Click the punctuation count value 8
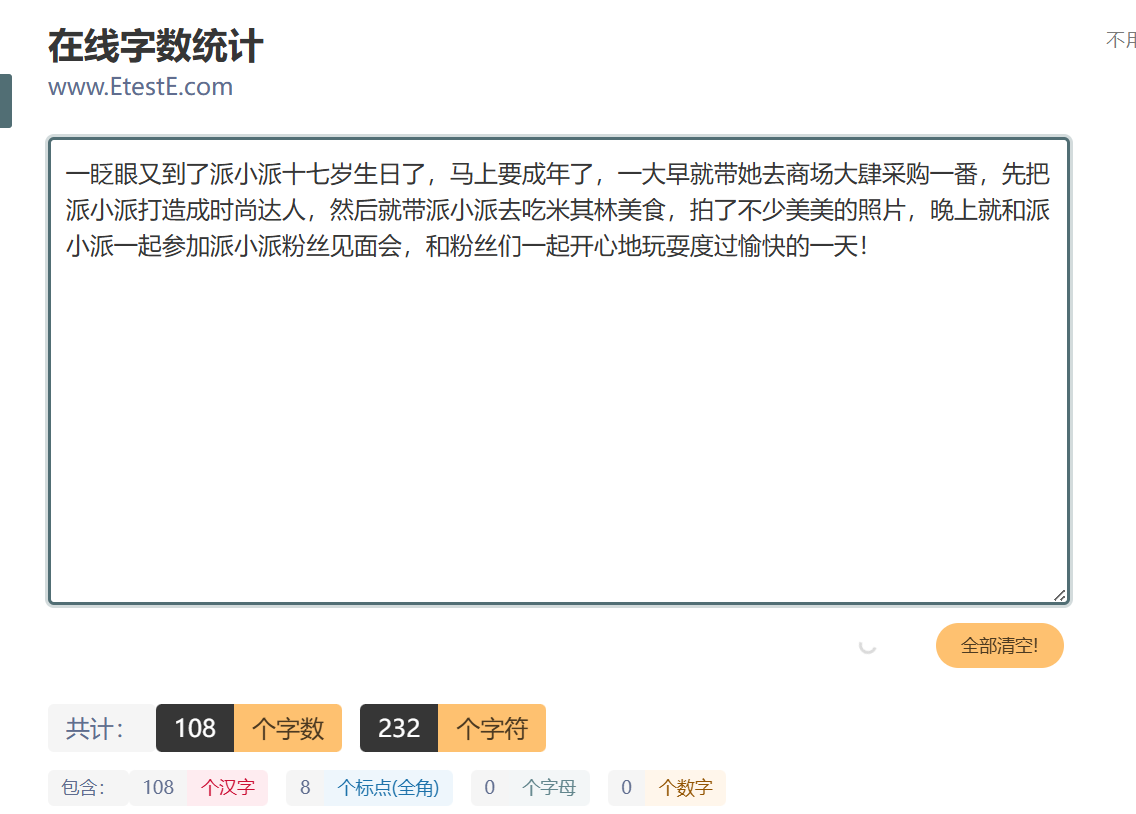The height and width of the screenshot is (814, 1136). 305,788
